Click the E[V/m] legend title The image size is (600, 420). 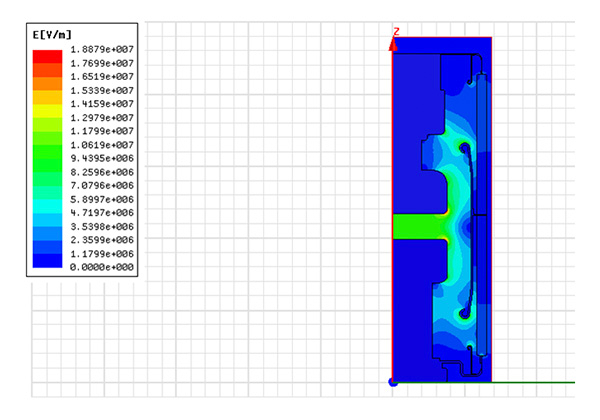[x=52, y=35]
